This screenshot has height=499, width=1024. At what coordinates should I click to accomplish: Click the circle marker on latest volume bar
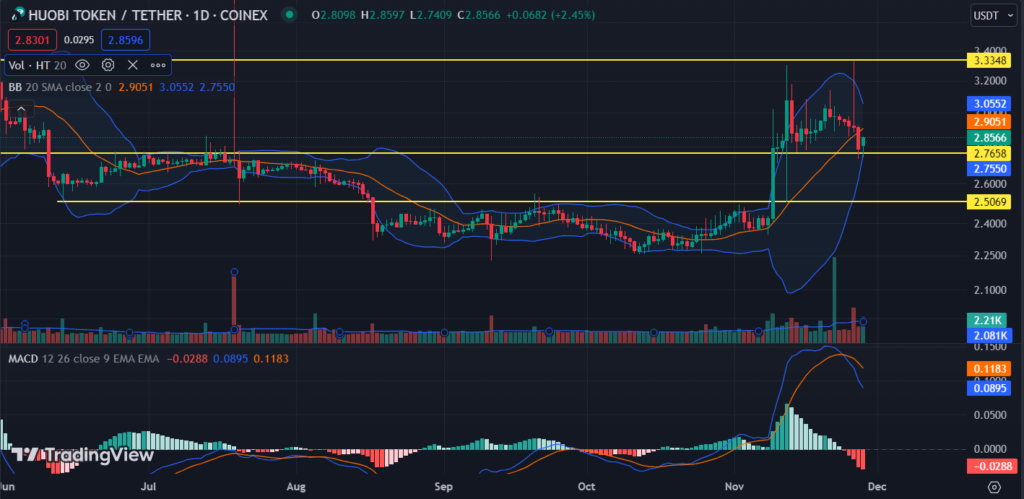[x=863, y=321]
